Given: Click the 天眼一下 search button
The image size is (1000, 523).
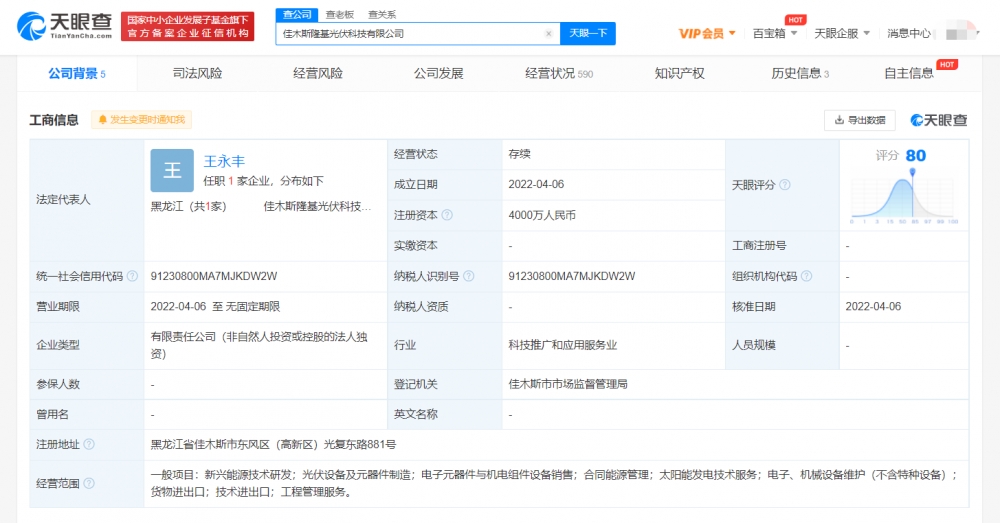Looking at the screenshot, I should 588,33.
